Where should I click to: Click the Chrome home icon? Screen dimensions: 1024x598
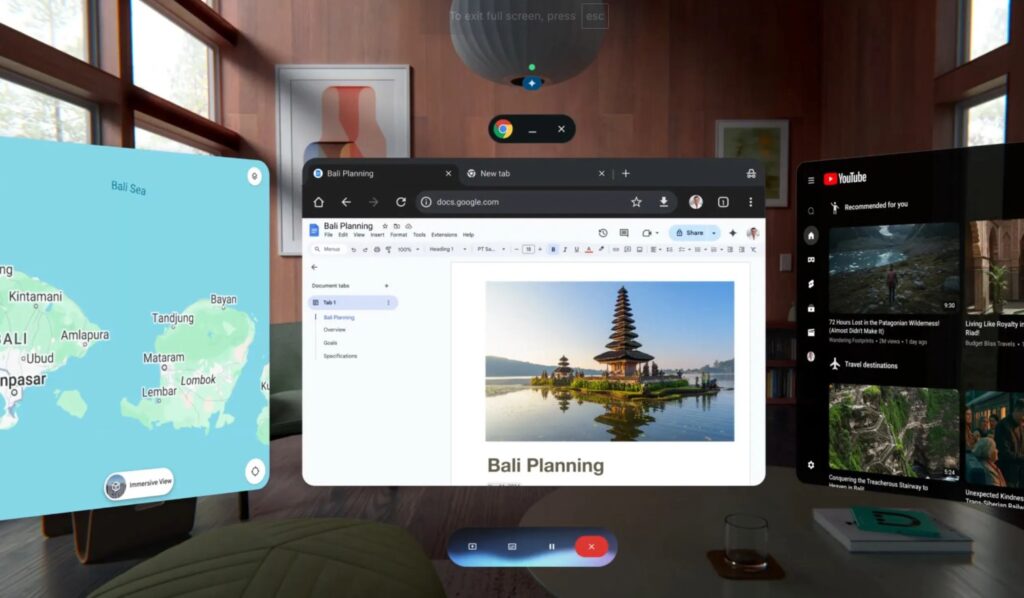coord(319,202)
